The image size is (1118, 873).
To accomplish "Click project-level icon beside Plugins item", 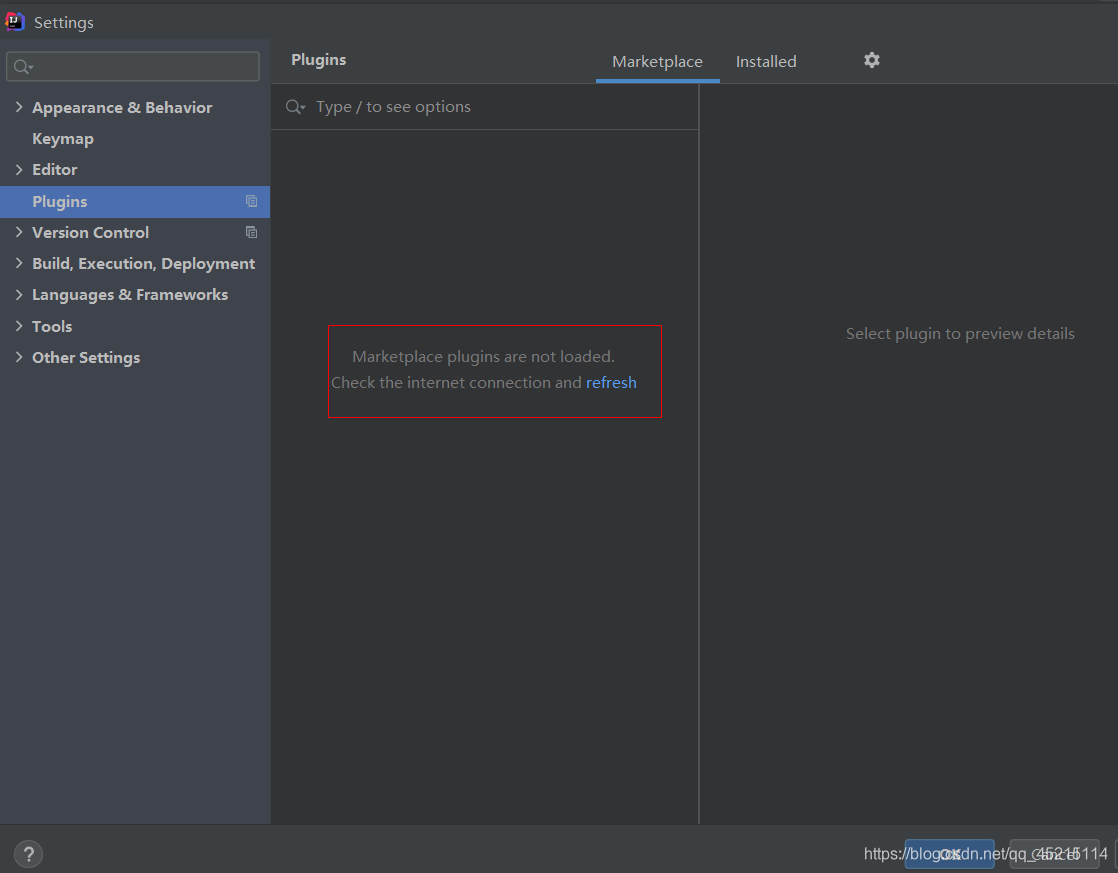I will point(252,201).
